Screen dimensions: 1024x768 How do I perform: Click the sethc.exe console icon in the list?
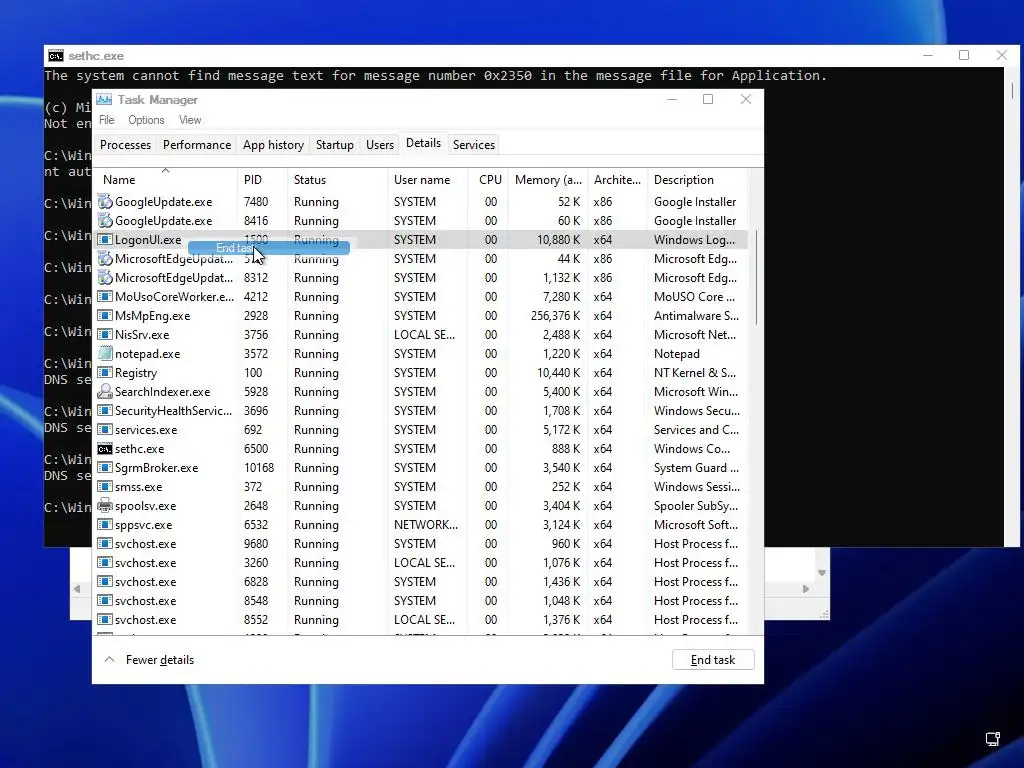pos(104,449)
